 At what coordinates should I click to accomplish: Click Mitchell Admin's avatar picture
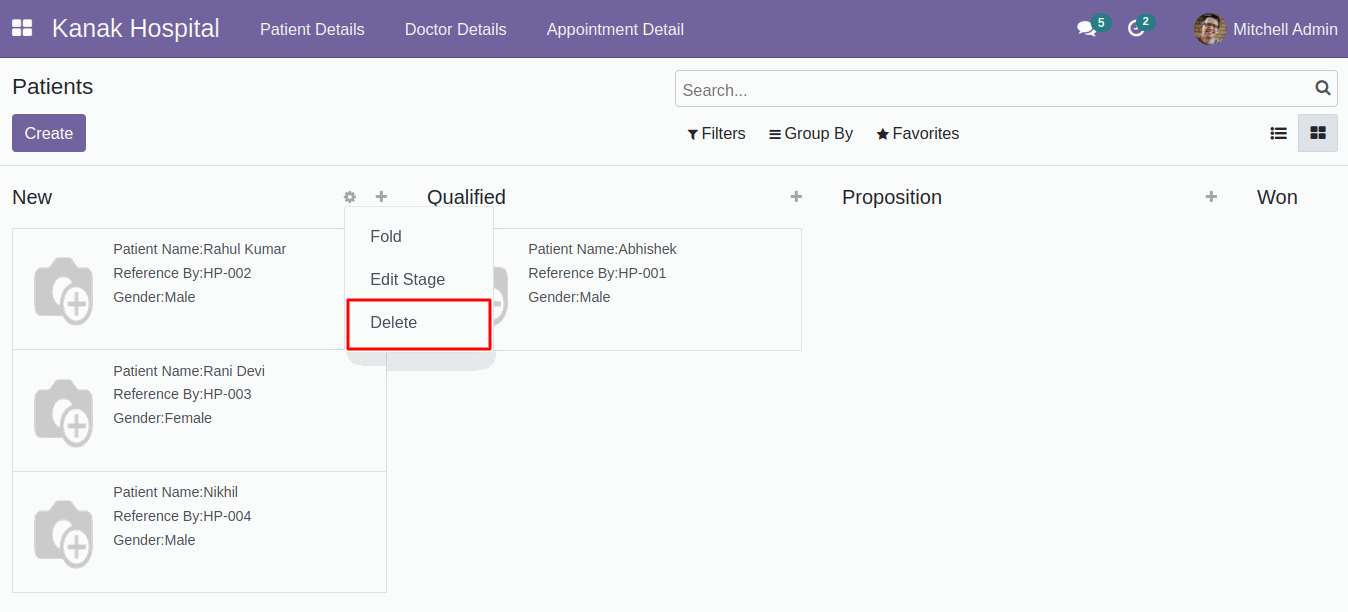pos(1210,29)
